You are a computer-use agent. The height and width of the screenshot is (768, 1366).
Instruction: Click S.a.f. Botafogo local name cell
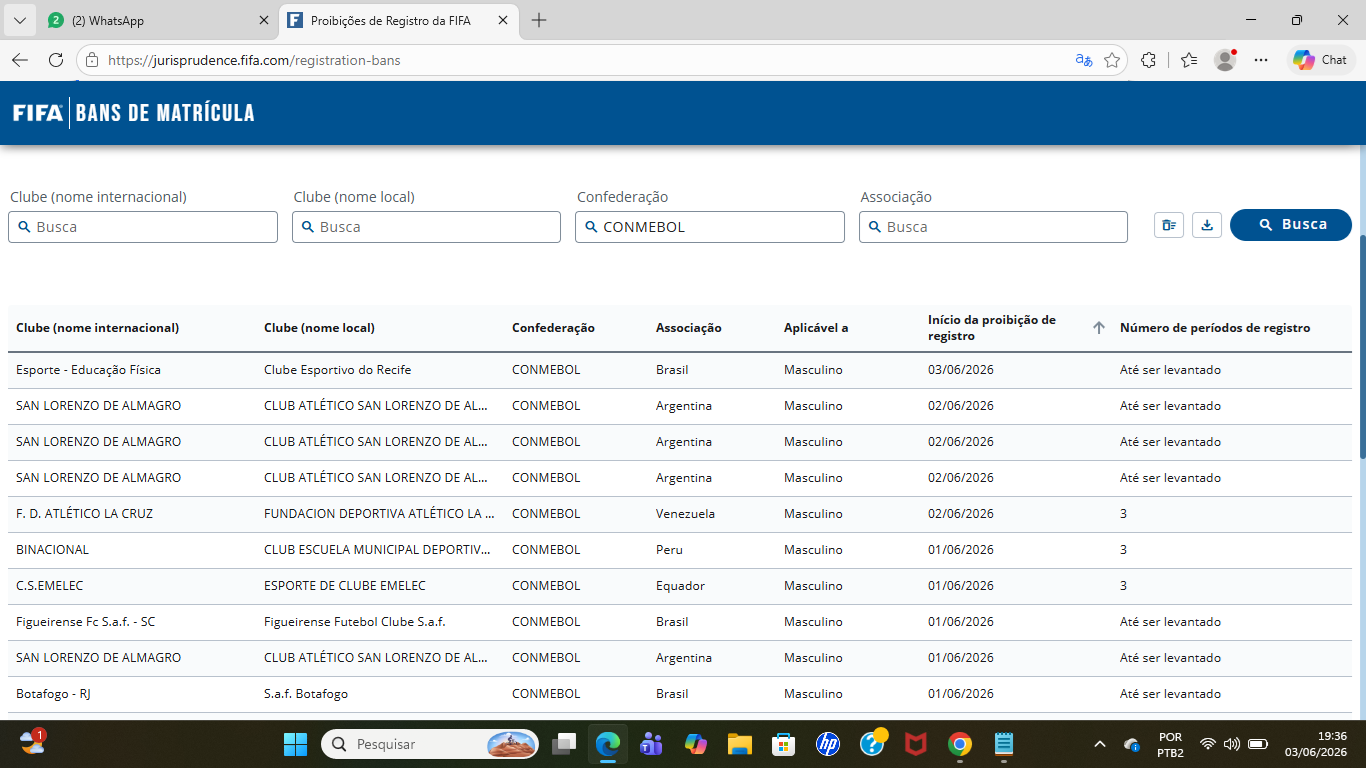306,694
